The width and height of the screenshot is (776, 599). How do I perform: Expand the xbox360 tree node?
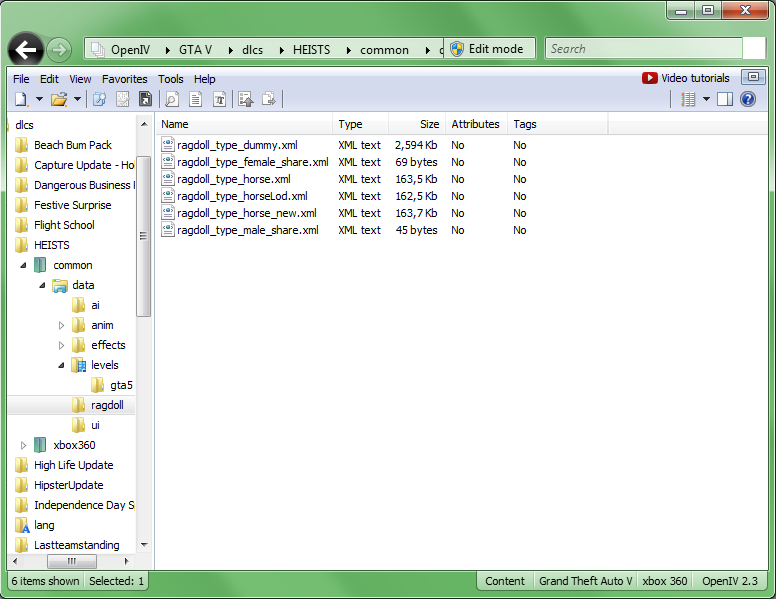25,445
